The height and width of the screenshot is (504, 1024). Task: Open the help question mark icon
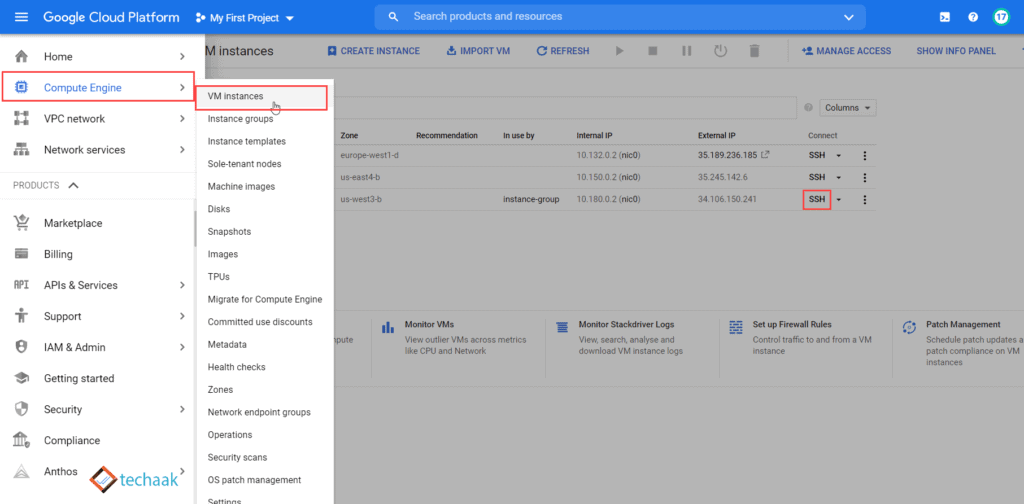click(973, 17)
